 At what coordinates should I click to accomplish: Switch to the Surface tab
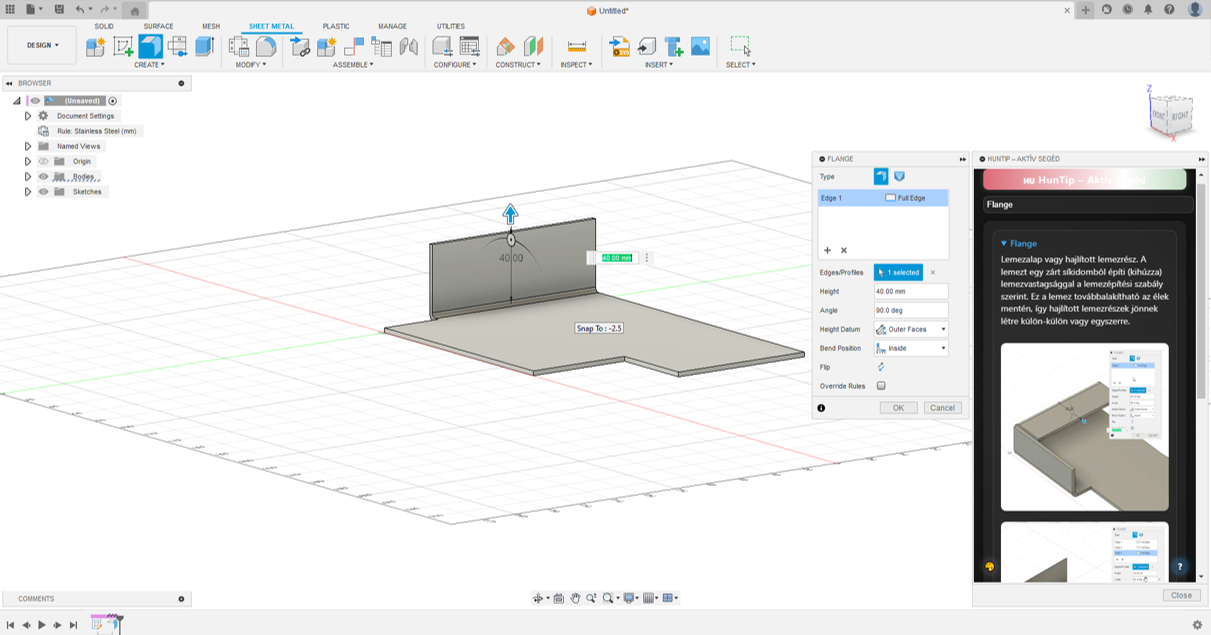(x=158, y=26)
